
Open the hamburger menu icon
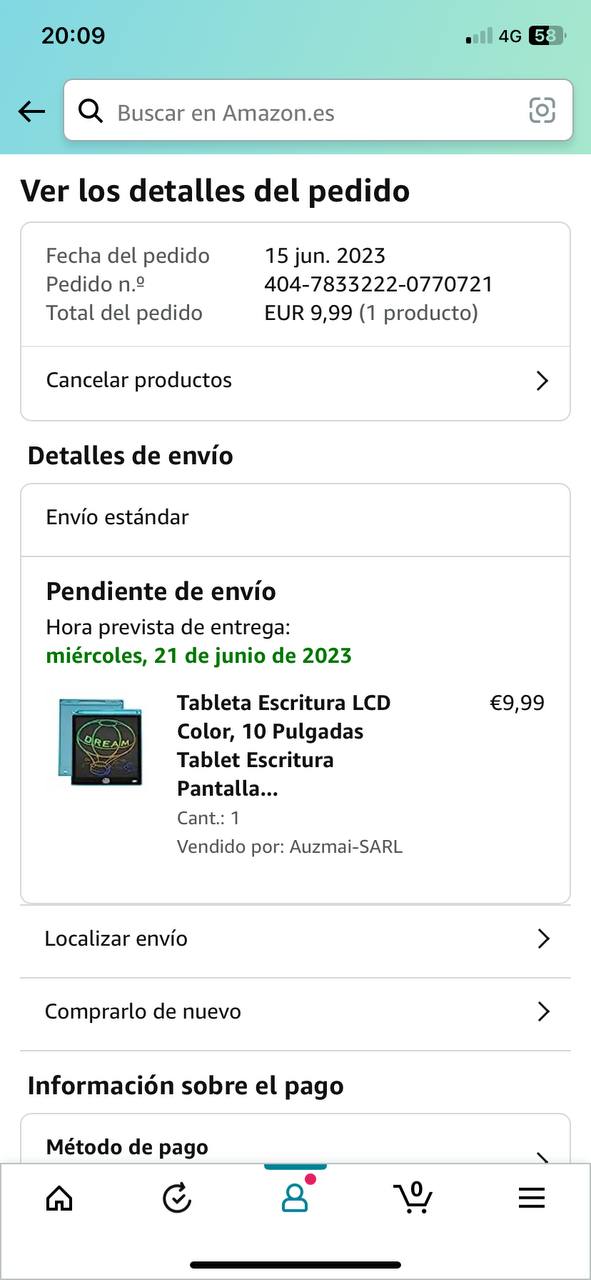click(531, 1197)
